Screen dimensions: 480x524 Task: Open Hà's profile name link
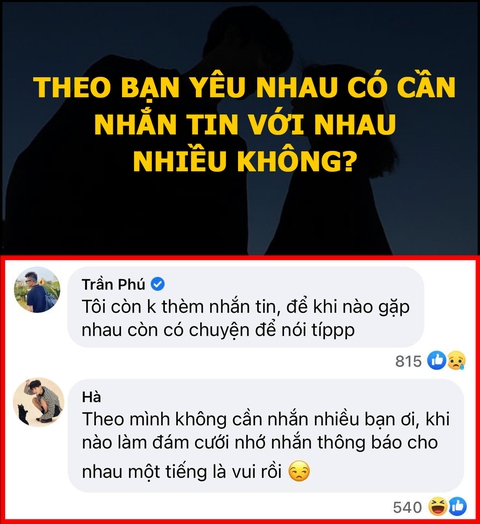tap(91, 397)
